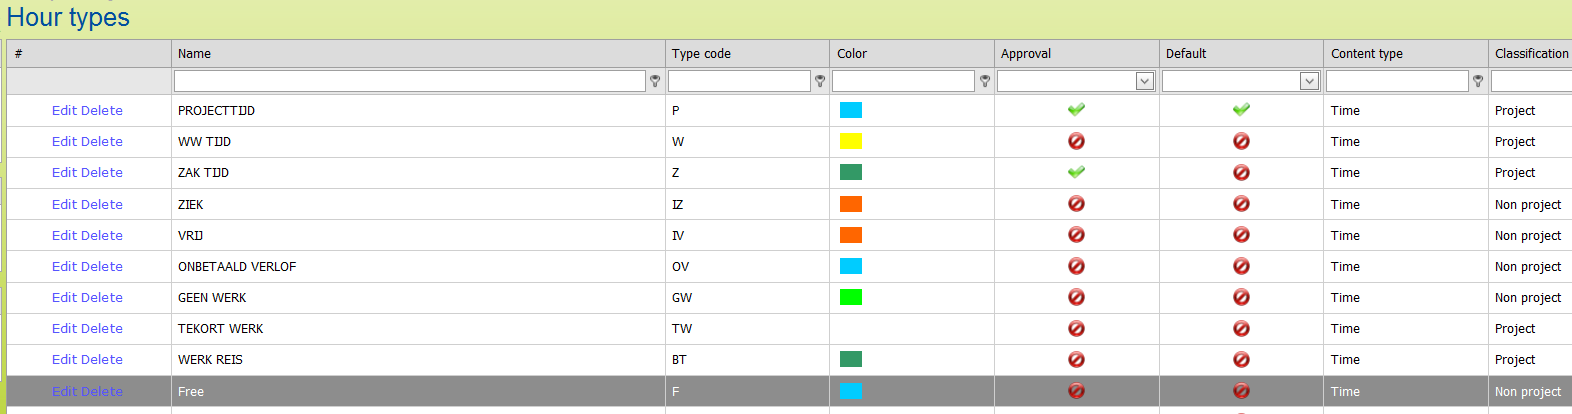This screenshot has width=1572, height=414.
Task: Sort by the Type code column header
Action: (x=701, y=54)
